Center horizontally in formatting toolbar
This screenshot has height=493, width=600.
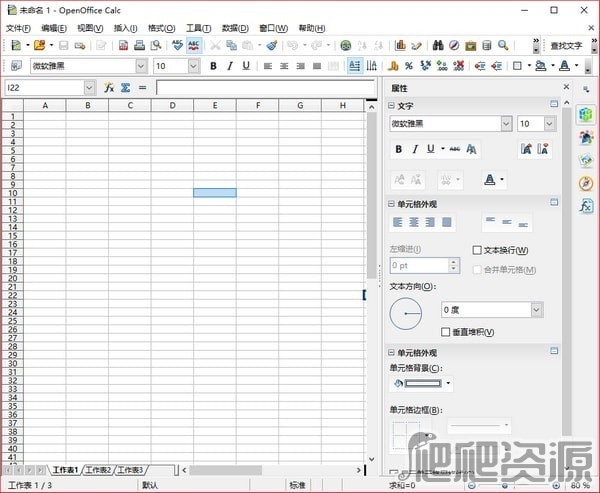click(284, 66)
